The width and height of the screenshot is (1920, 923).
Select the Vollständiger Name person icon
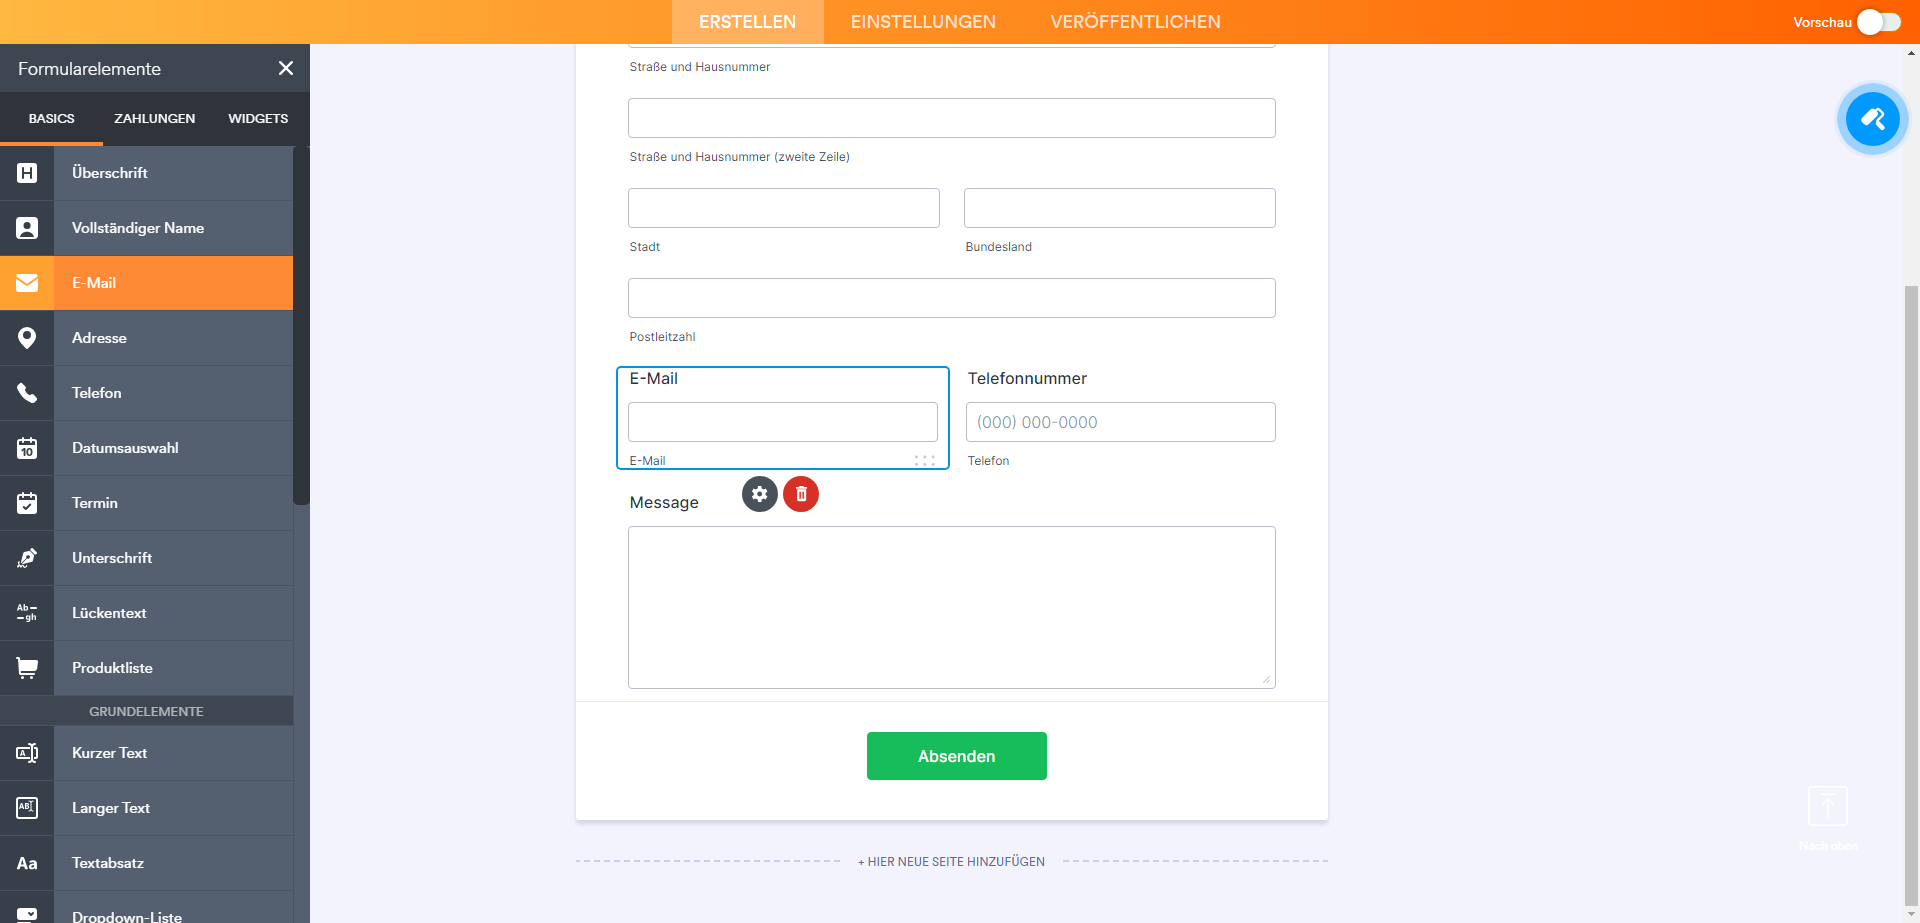click(27, 228)
